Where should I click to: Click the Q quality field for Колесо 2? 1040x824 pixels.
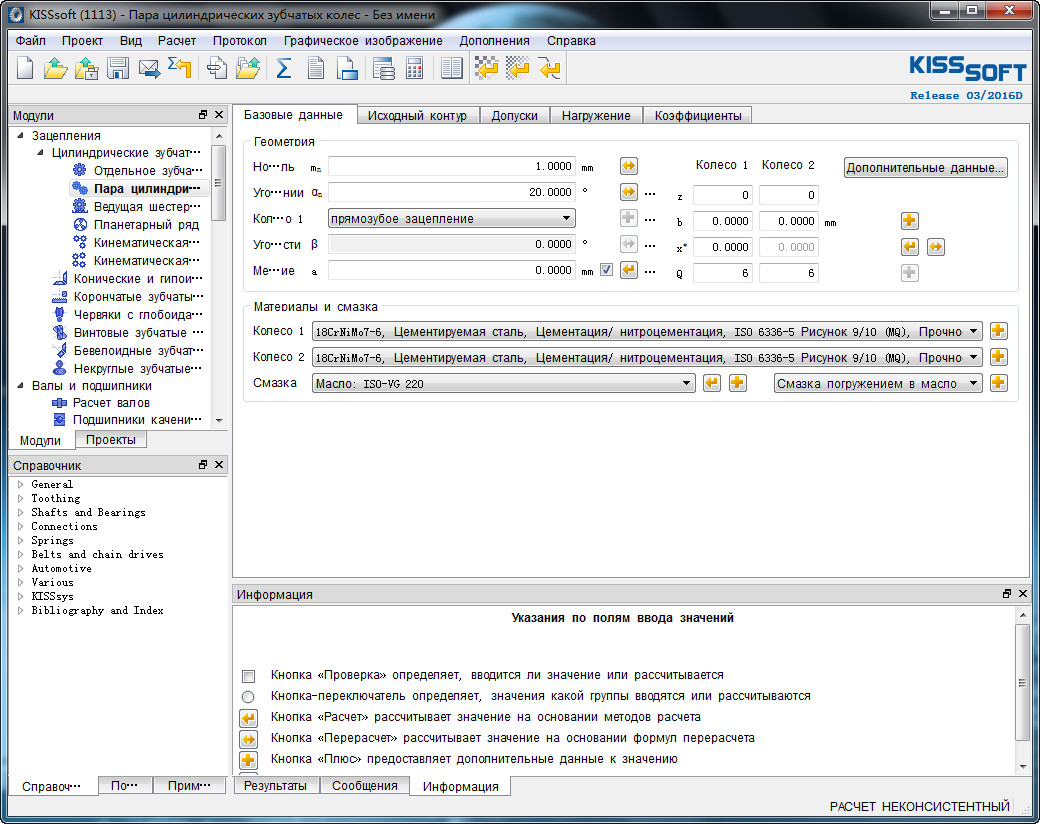[789, 273]
